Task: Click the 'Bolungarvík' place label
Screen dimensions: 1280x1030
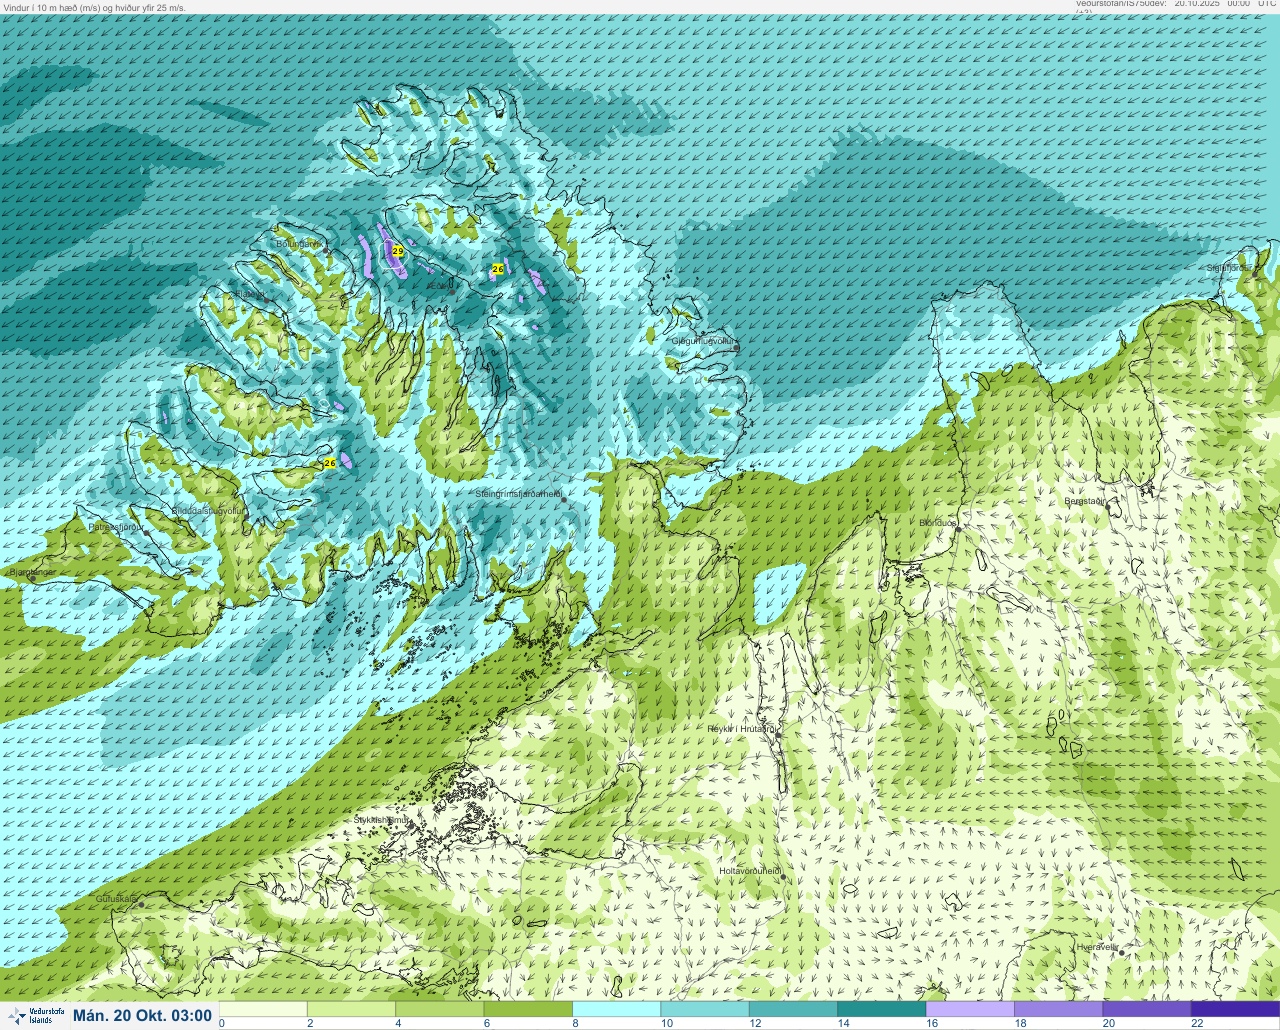Action: coord(299,243)
